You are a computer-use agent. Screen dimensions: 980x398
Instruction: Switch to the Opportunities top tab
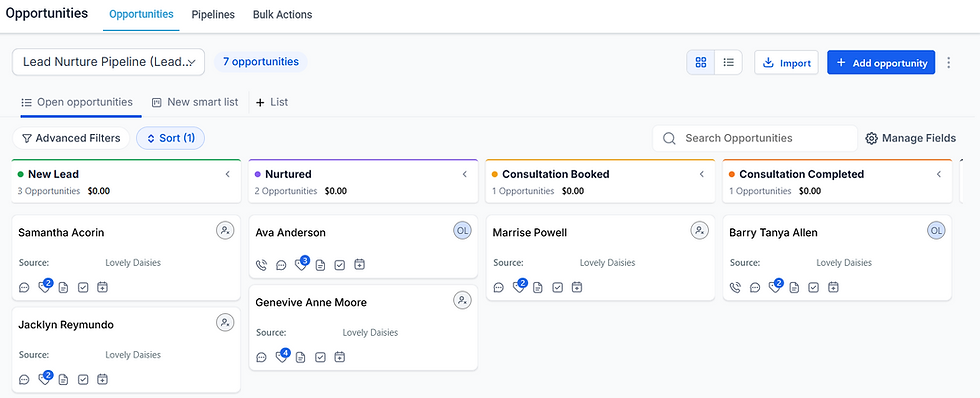point(141,14)
